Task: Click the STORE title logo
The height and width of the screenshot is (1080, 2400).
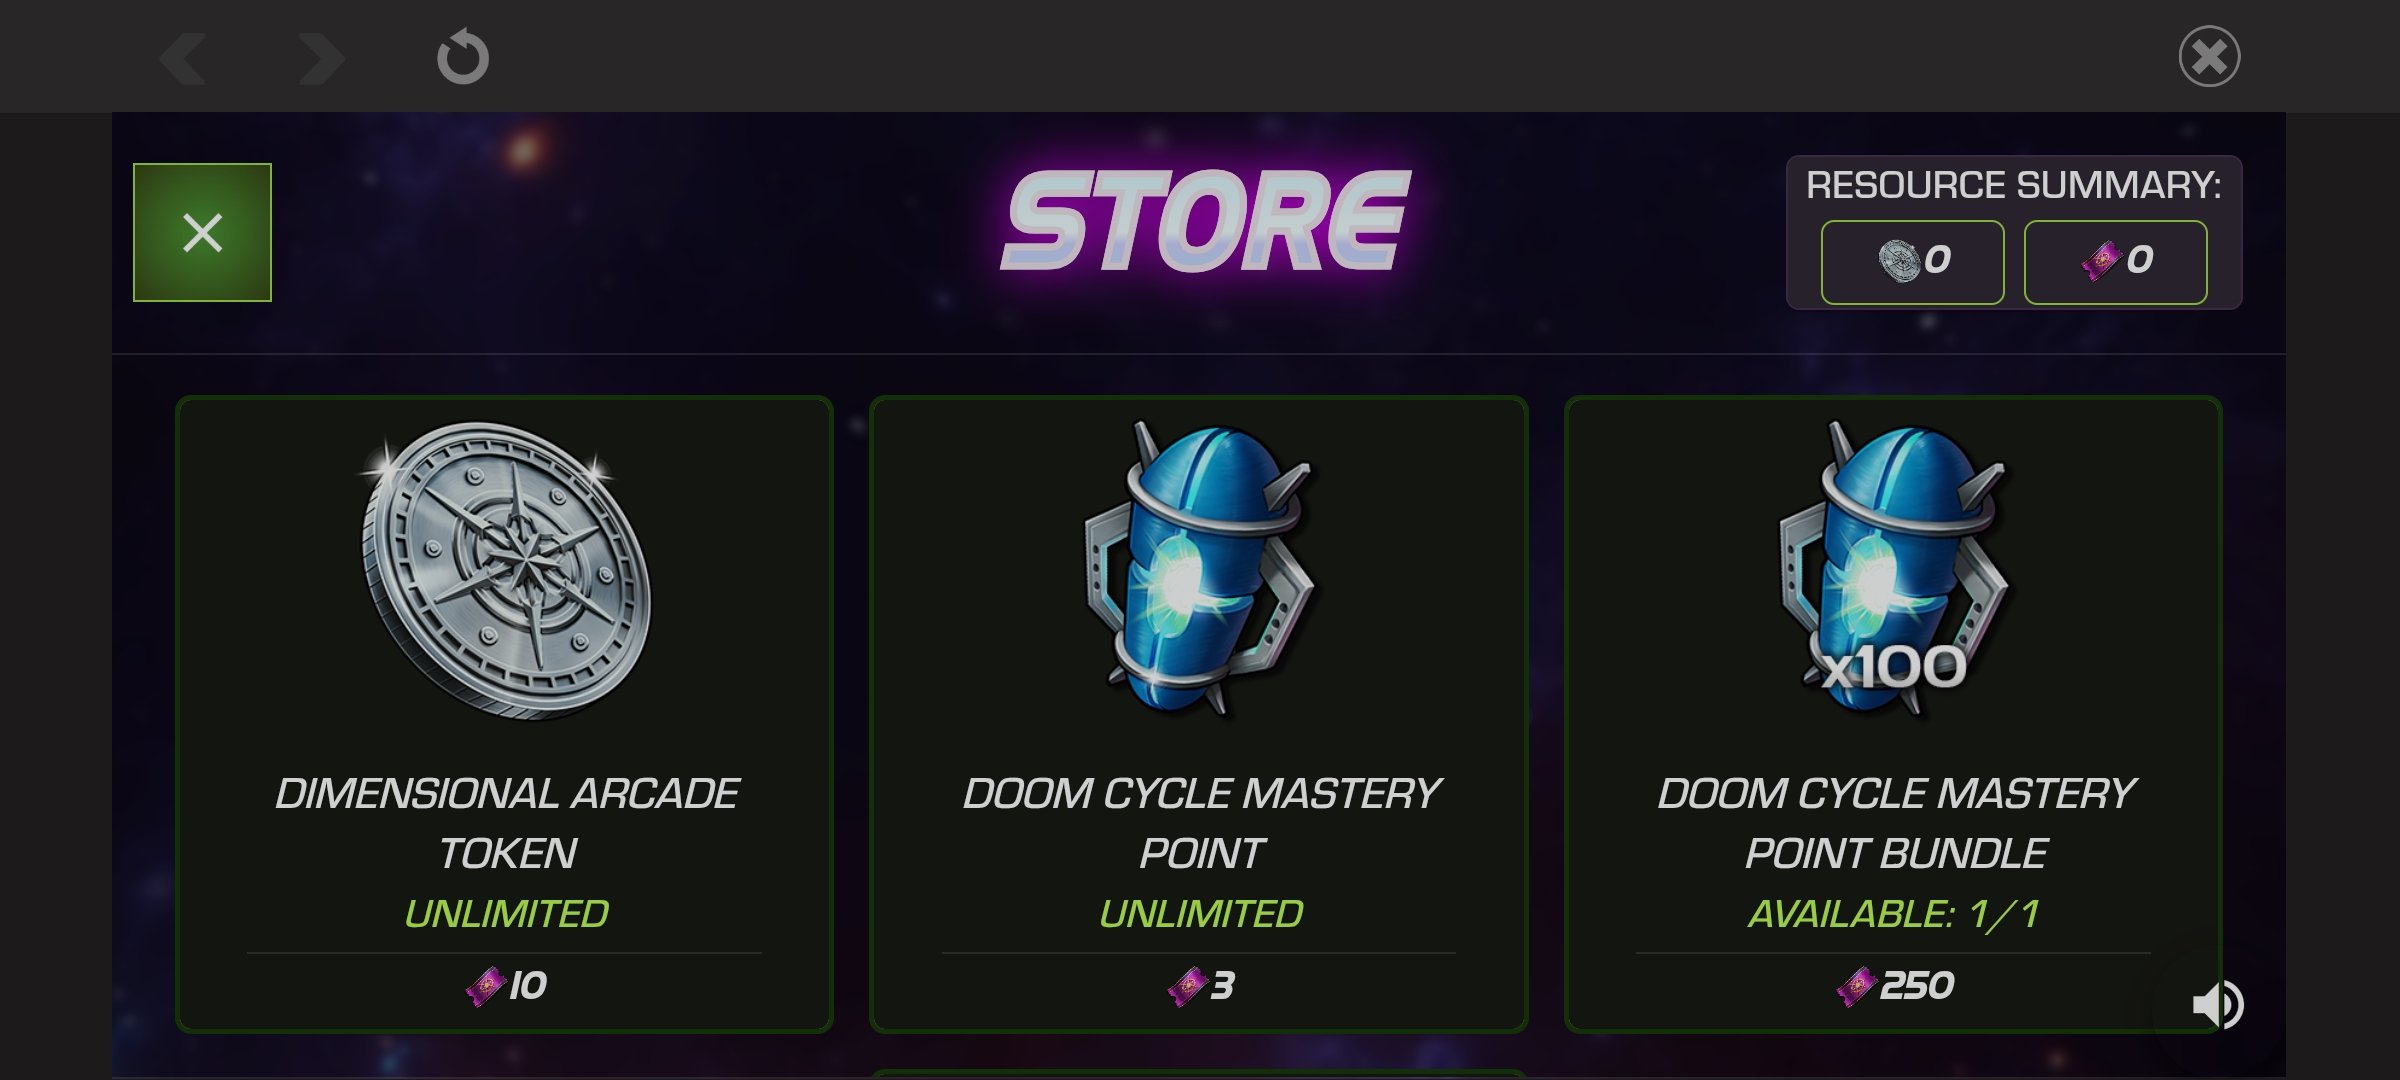Action: [1205, 221]
